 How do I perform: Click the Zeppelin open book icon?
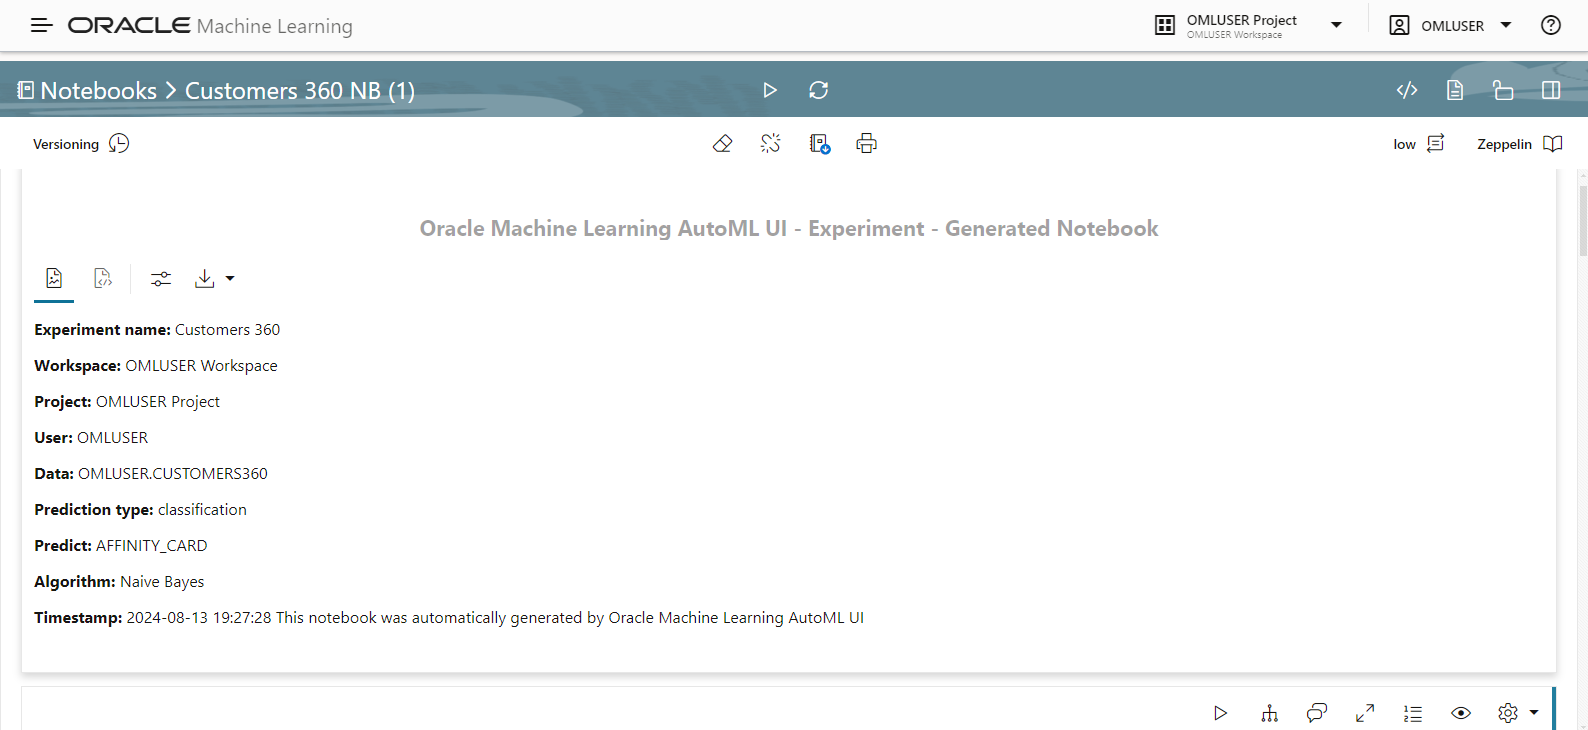[x=1553, y=144]
